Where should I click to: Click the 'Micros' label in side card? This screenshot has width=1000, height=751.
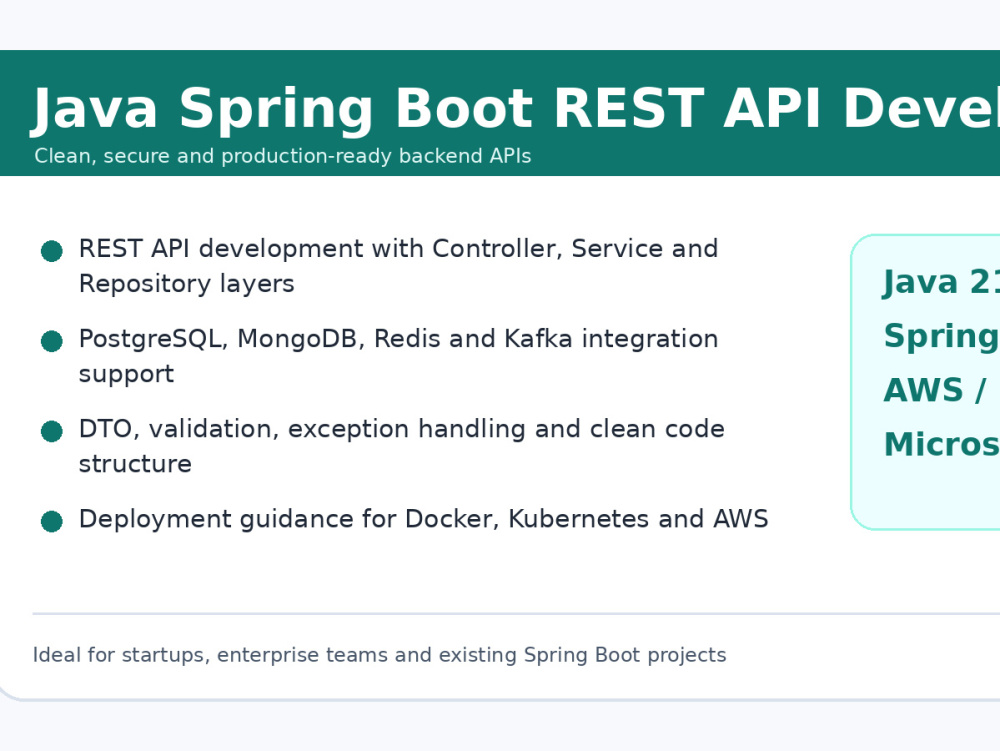point(941,444)
